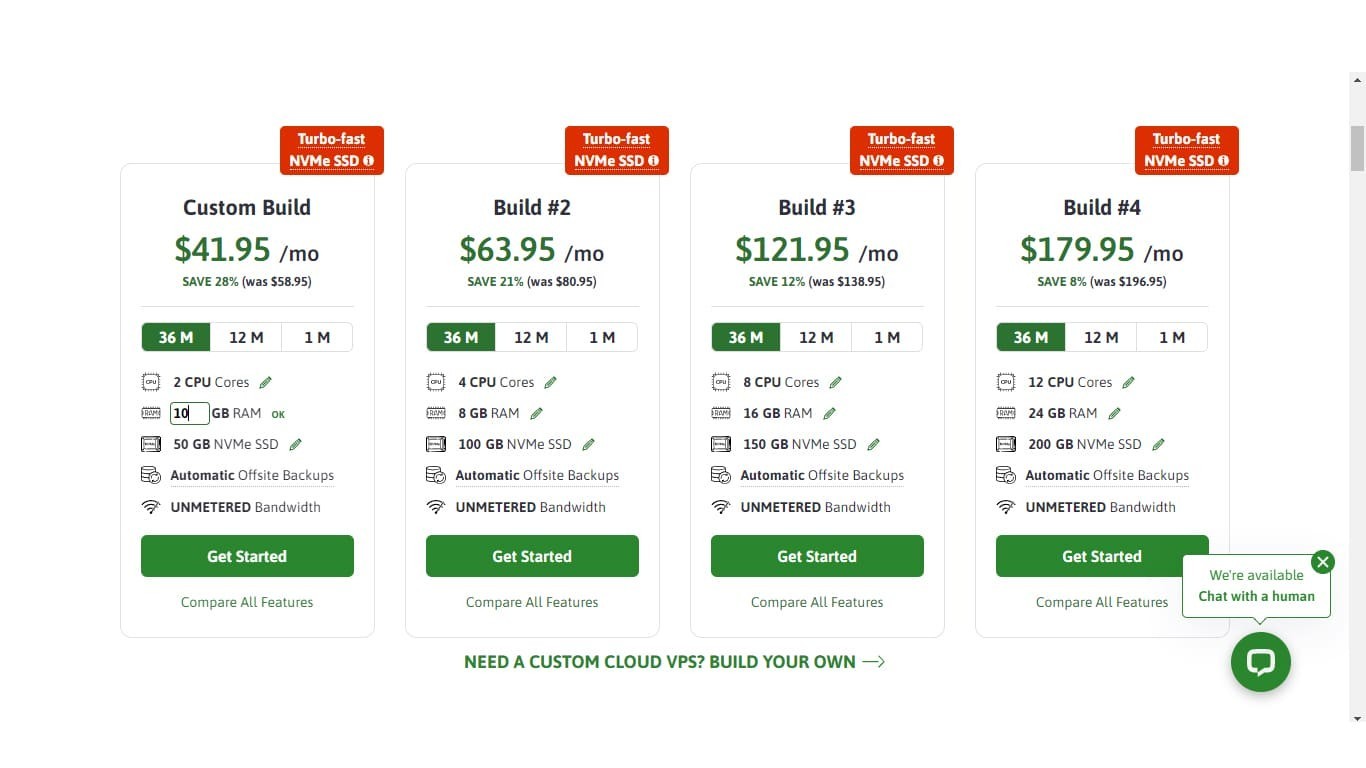The image size is (1366, 768).
Task: Switch Build #3 to 1 M term
Action: click(x=887, y=337)
